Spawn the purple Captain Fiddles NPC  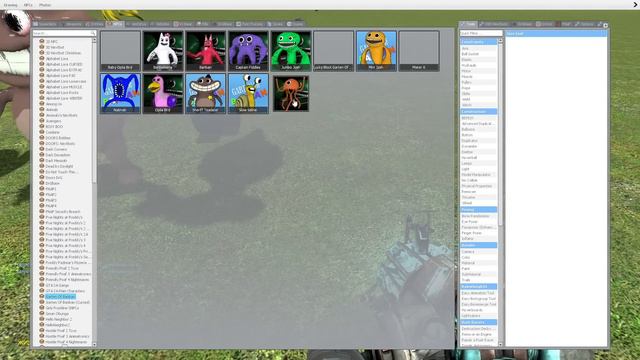(248, 51)
